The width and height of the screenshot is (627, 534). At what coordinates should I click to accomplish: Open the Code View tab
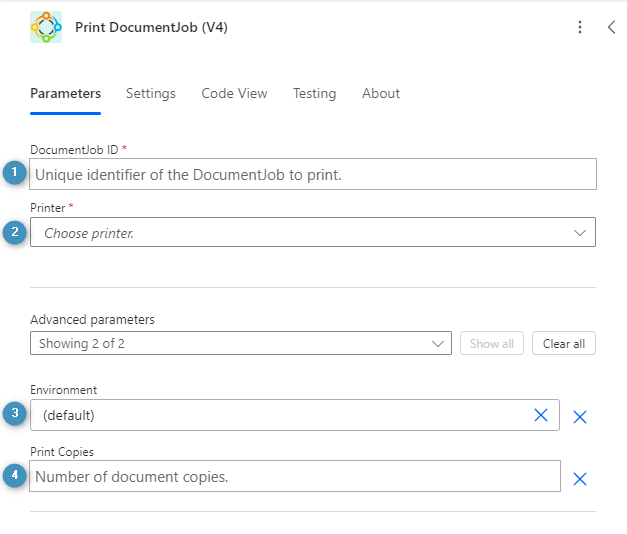pos(234,94)
